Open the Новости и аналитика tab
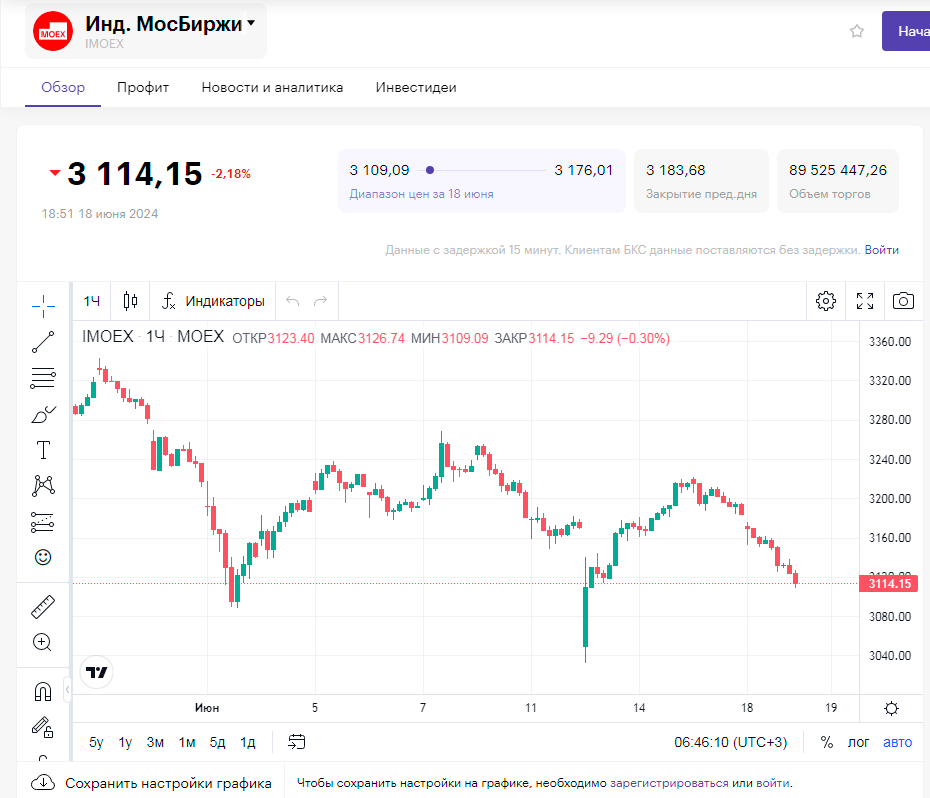The width and height of the screenshot is (930, 798). (x=272, y=87)
